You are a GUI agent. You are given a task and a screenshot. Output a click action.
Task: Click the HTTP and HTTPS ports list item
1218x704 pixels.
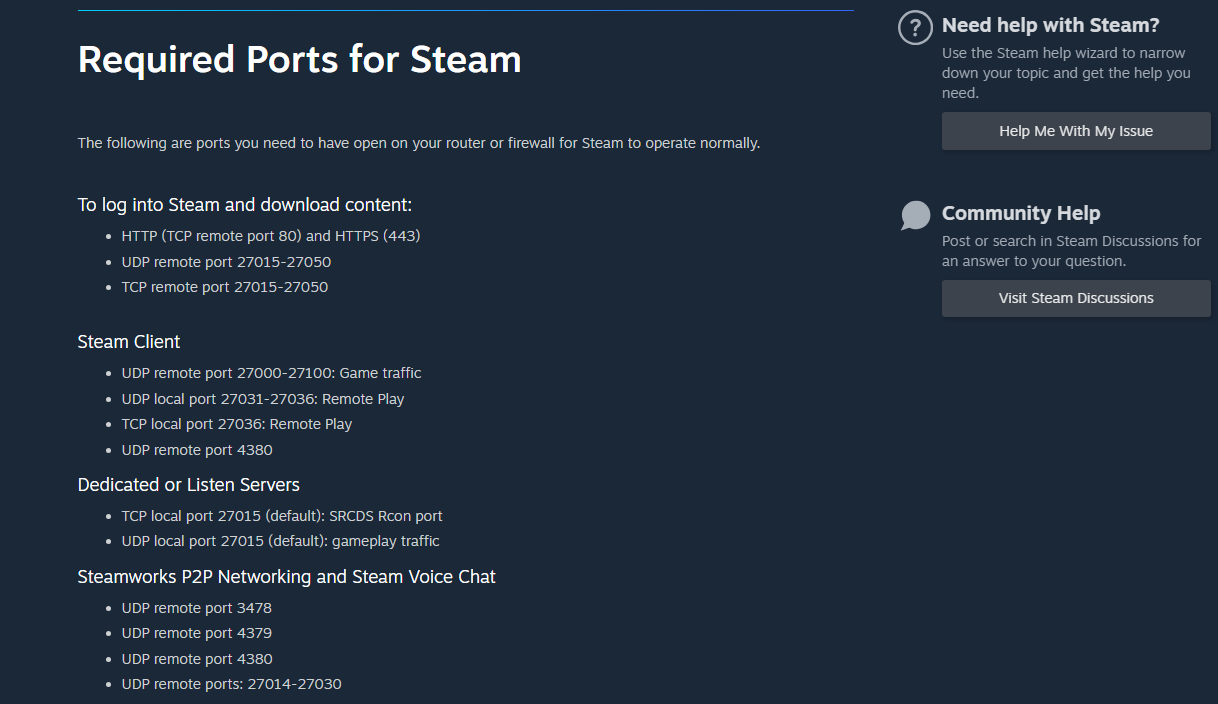[x=271, y=237]
